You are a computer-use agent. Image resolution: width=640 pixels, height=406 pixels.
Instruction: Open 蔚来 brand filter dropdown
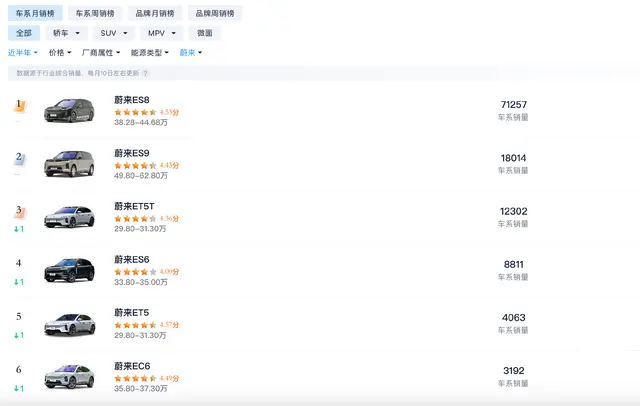191,53
